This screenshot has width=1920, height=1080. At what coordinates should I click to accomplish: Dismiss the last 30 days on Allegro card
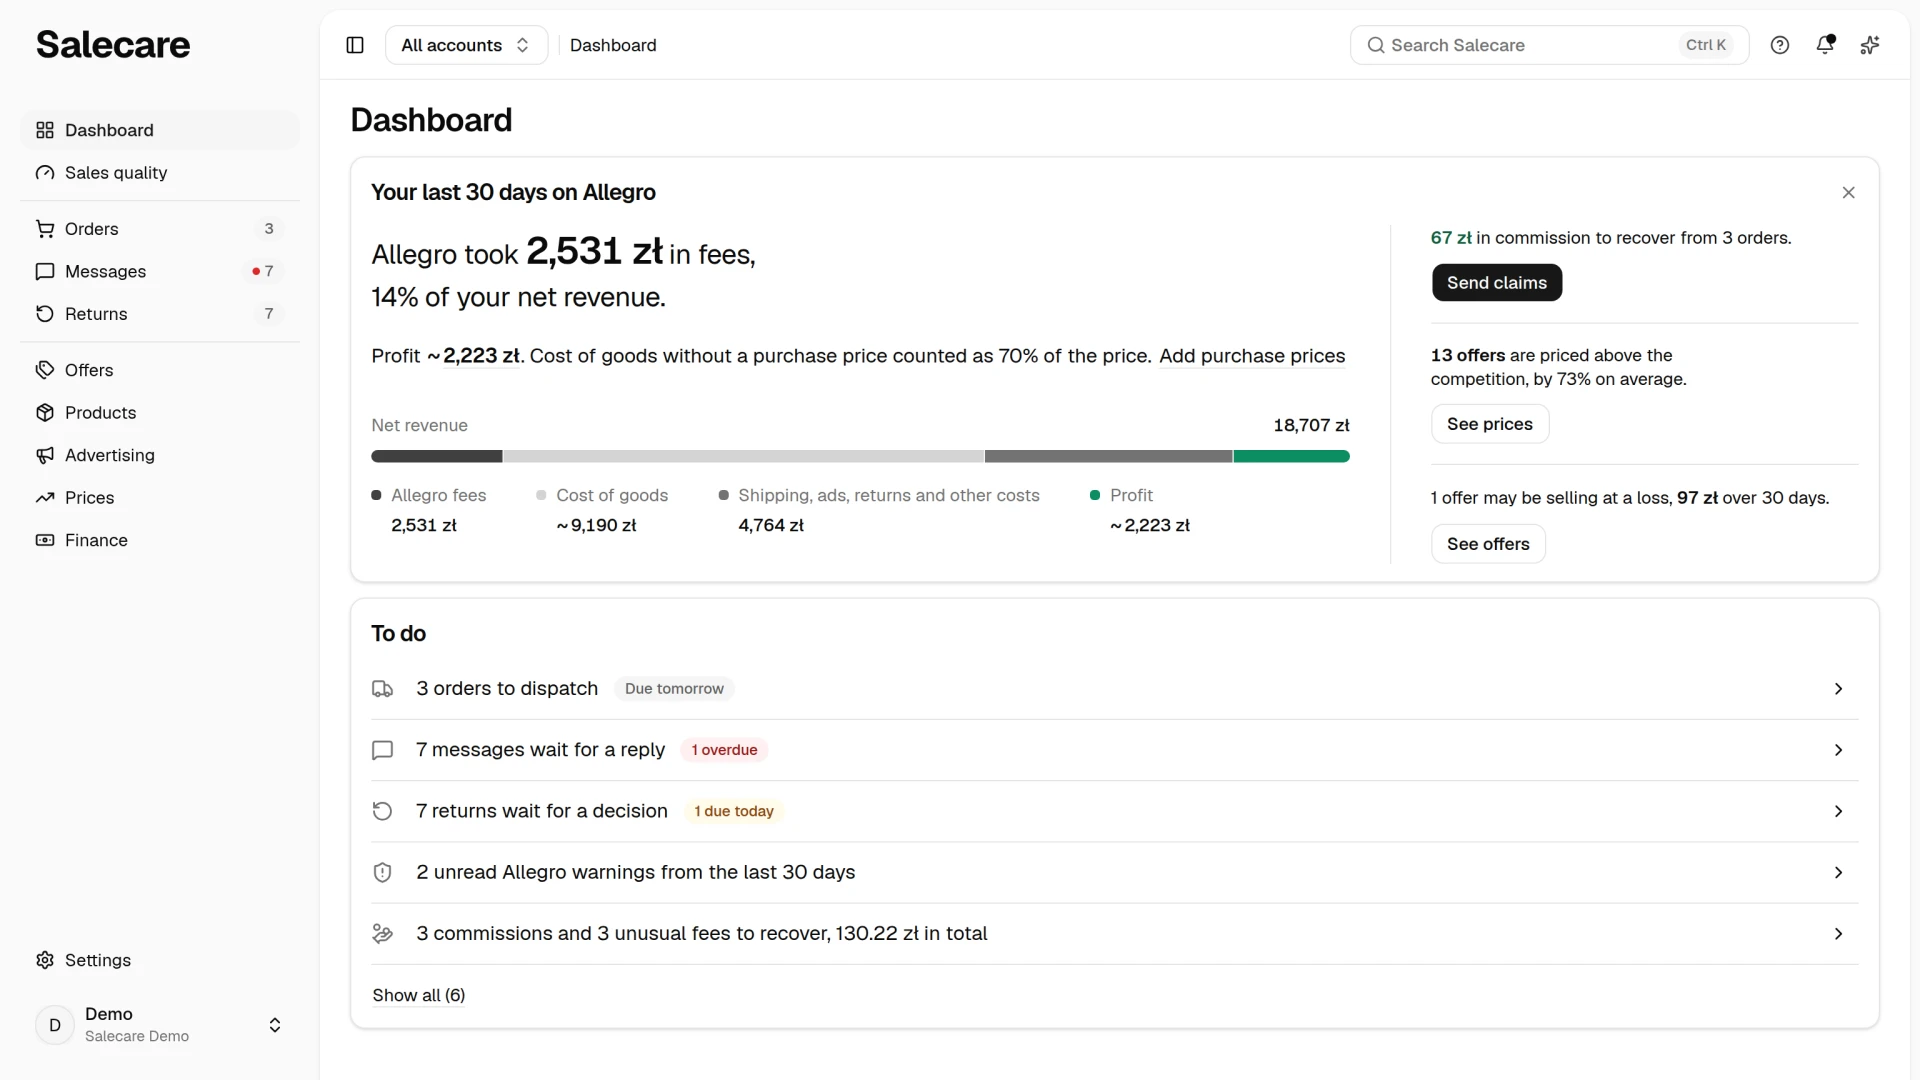coord(1848,193)
